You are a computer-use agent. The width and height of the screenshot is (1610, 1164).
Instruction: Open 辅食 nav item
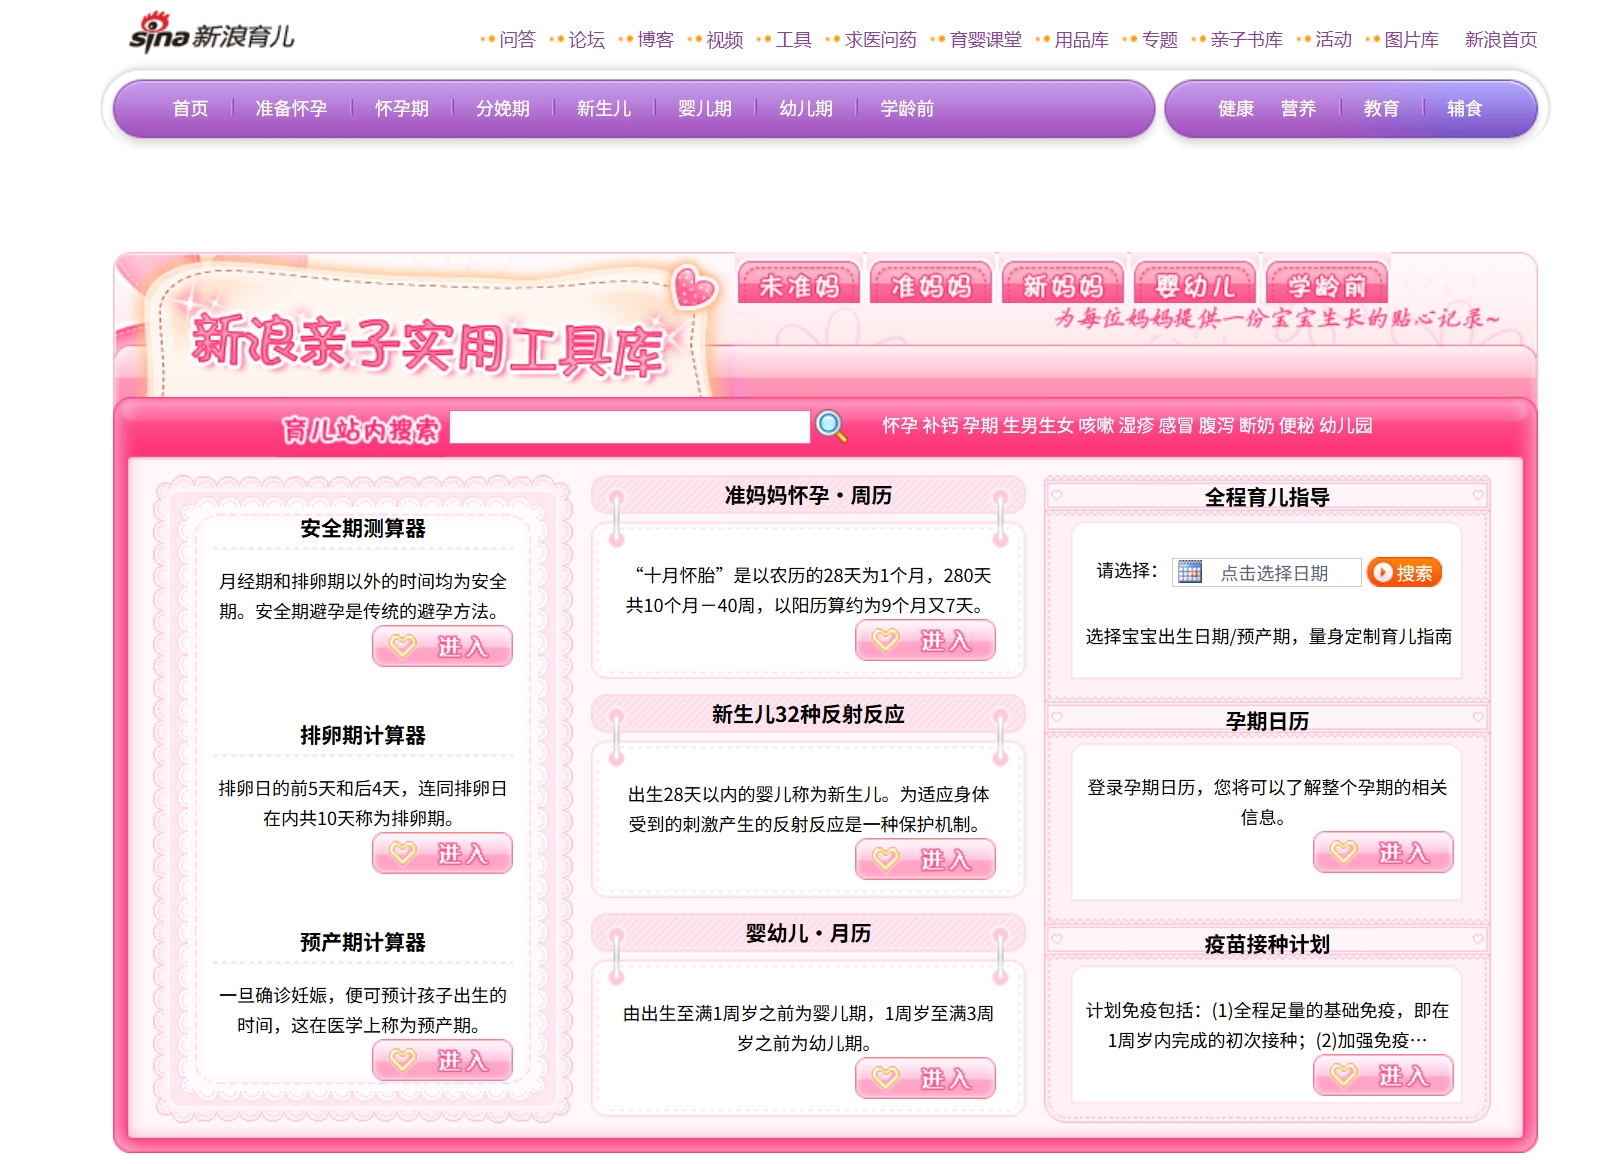[1464, 108]
